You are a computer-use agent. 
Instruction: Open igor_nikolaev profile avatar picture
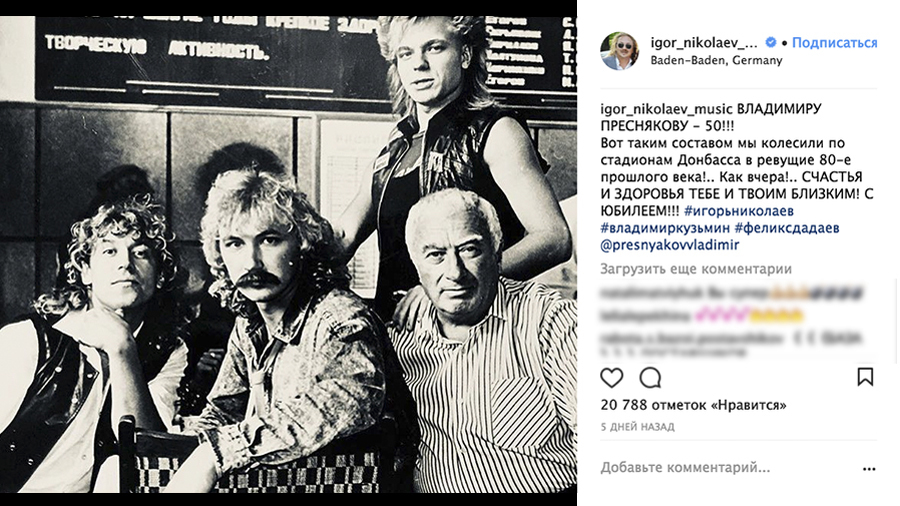(619, 51)
